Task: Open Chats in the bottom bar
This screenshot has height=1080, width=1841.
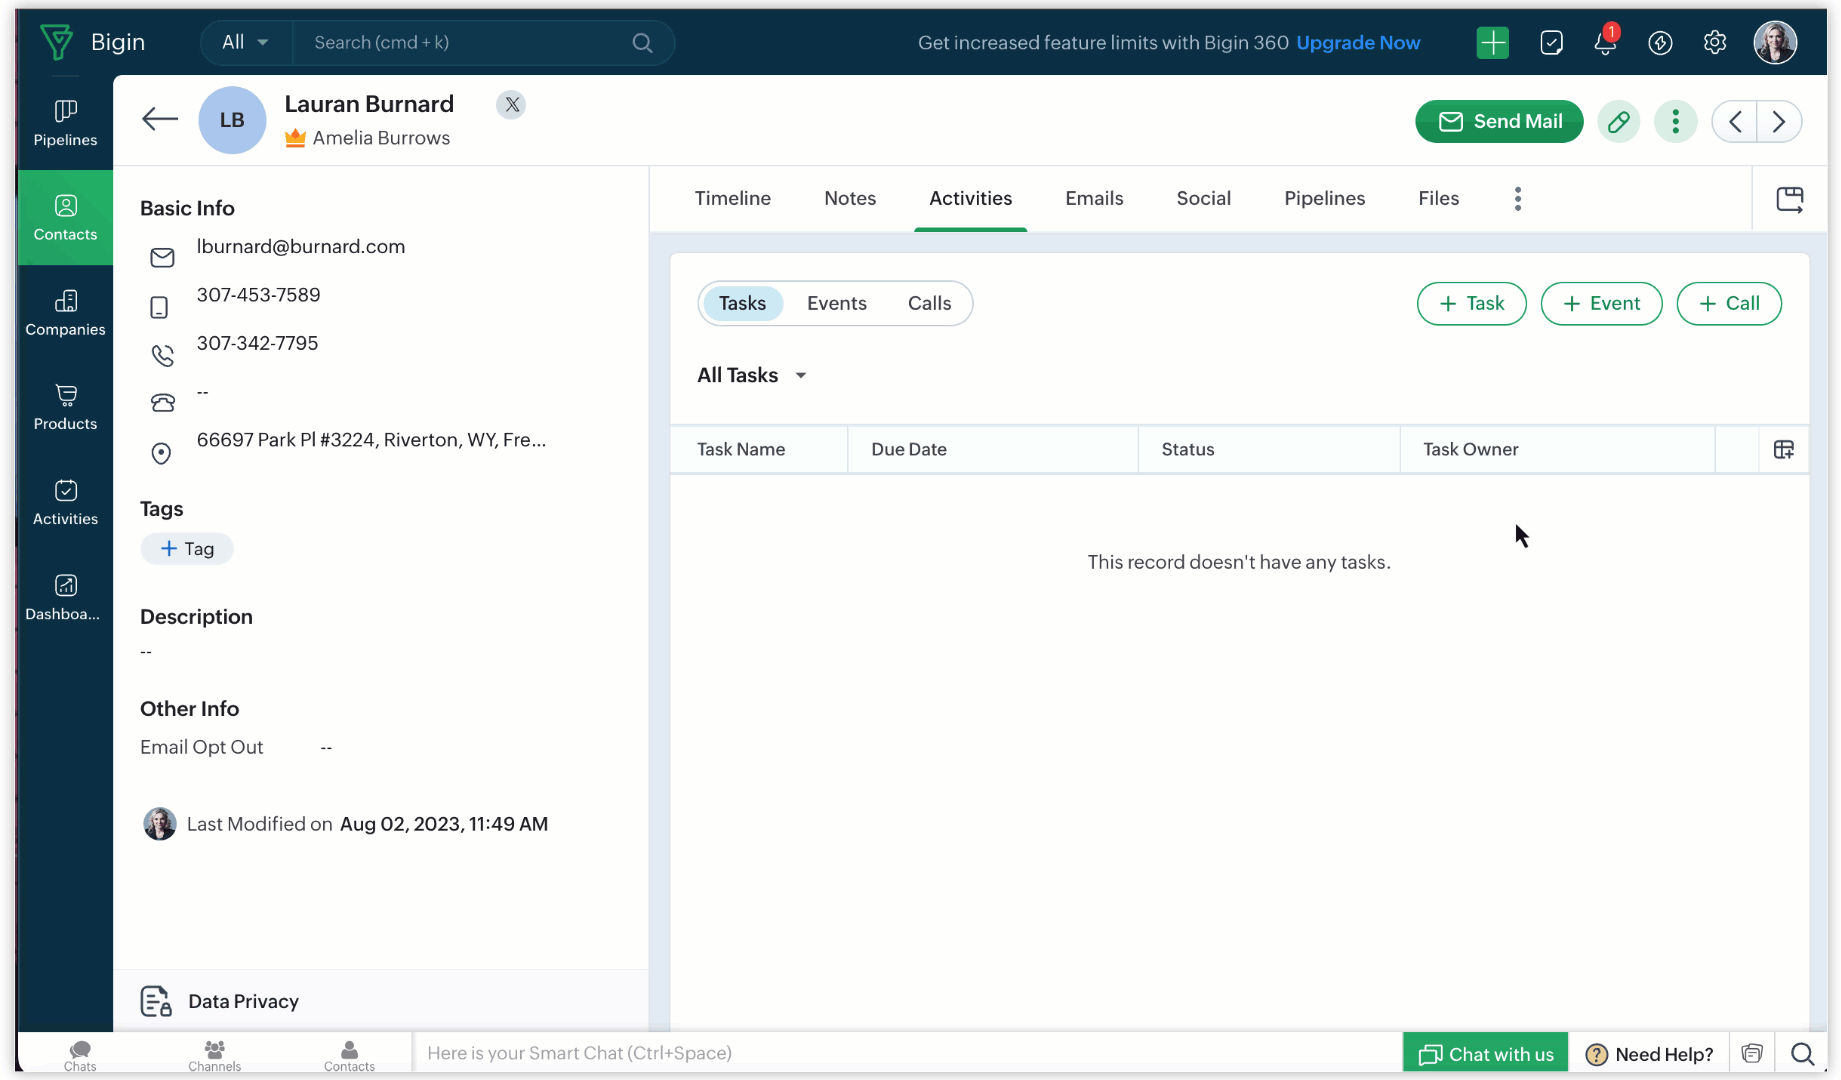Action: coord(80,1055)
